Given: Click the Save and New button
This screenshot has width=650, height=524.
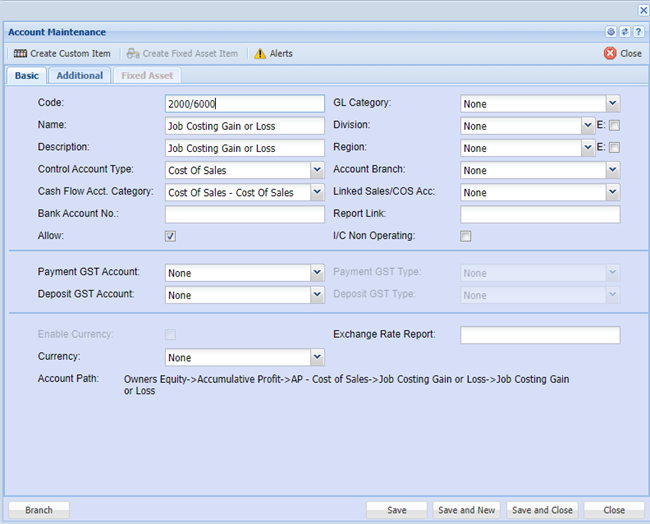Looking at the screenshot, I should pyautogui.click(x=467, y=510).
